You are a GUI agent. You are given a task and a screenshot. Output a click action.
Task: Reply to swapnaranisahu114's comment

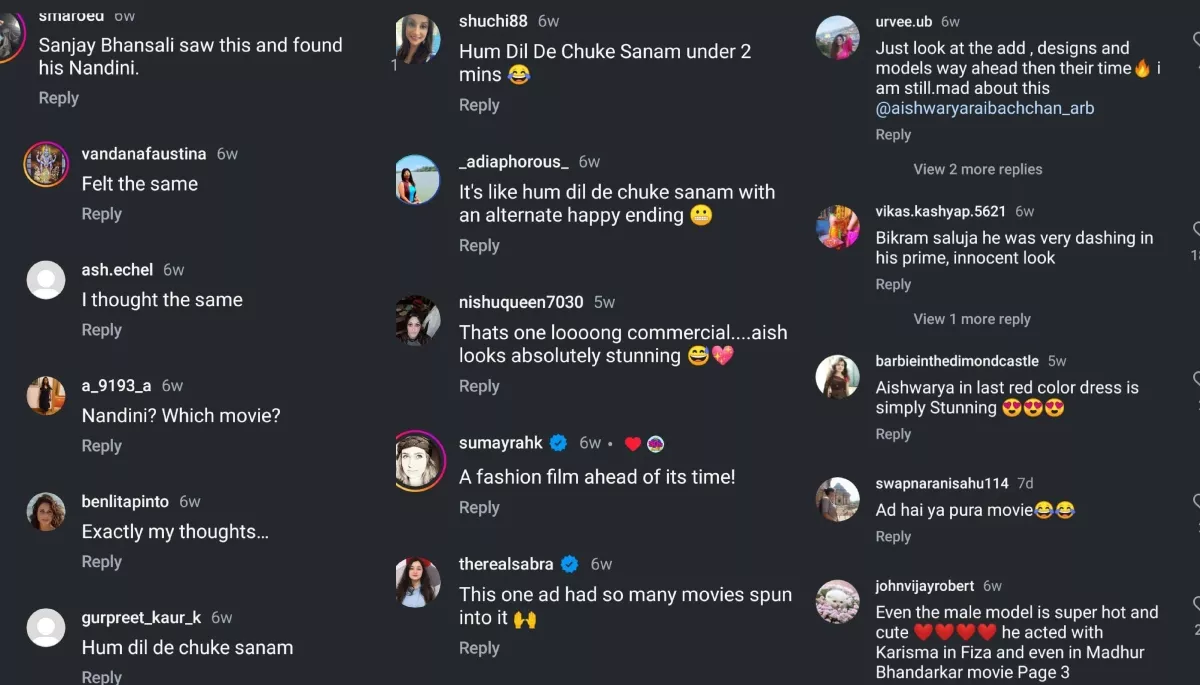pyautogui.click(x=893, y=537)
